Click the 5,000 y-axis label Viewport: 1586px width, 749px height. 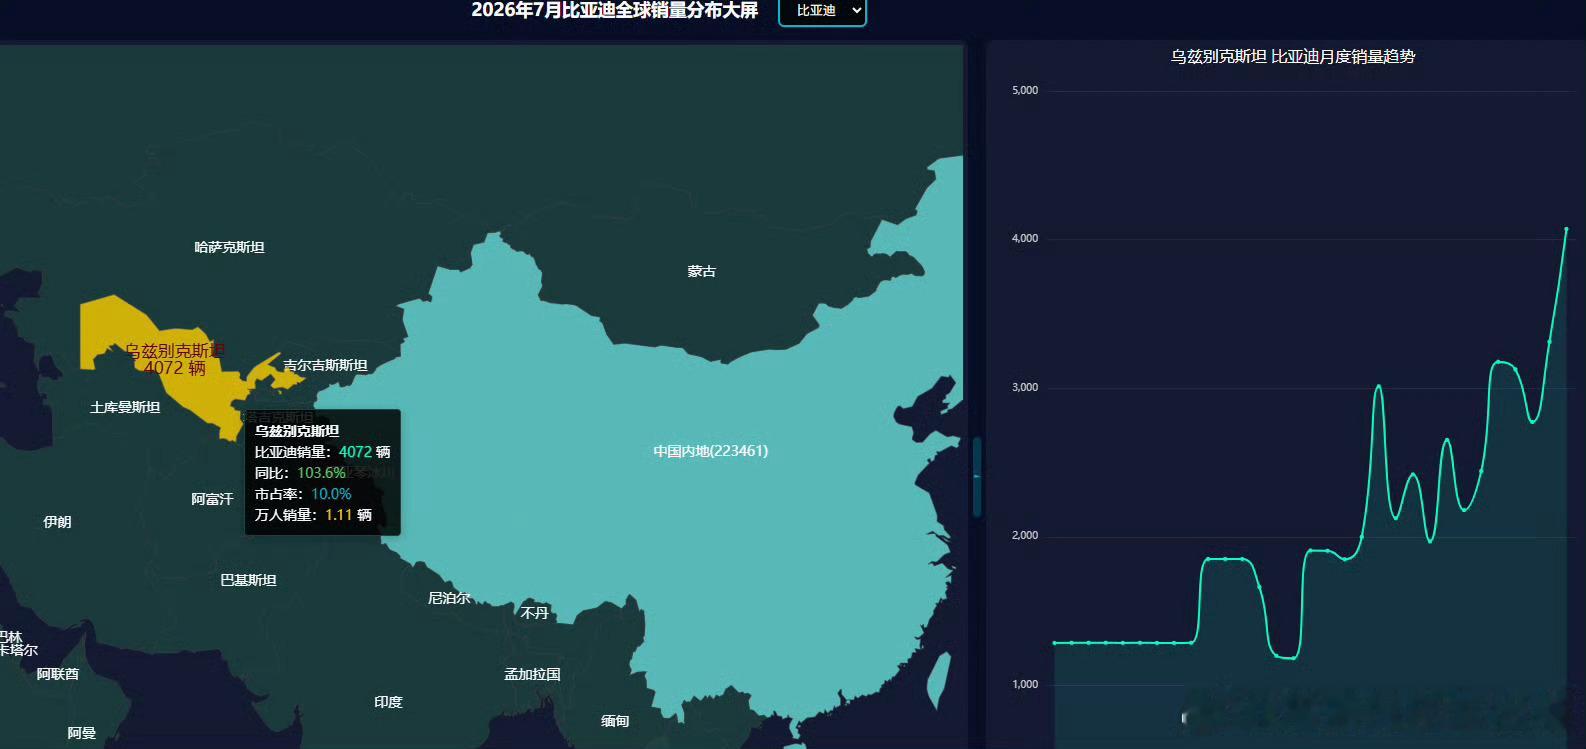(1025, 90)
